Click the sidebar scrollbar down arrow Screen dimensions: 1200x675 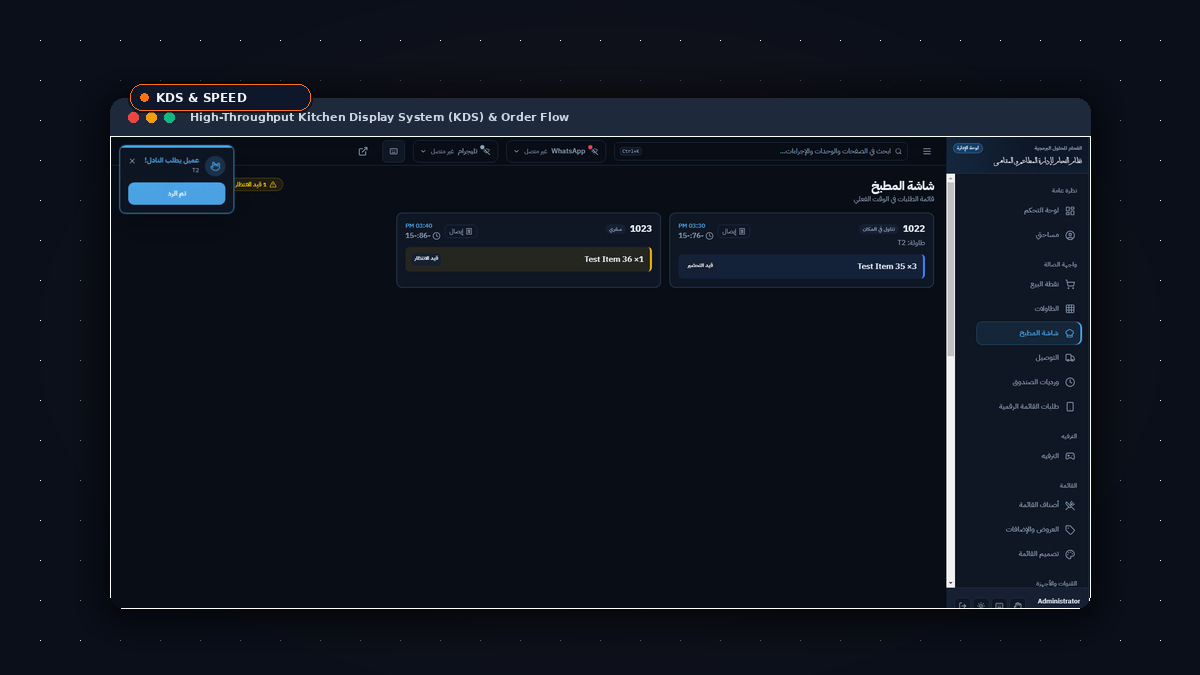click(951, 583)
